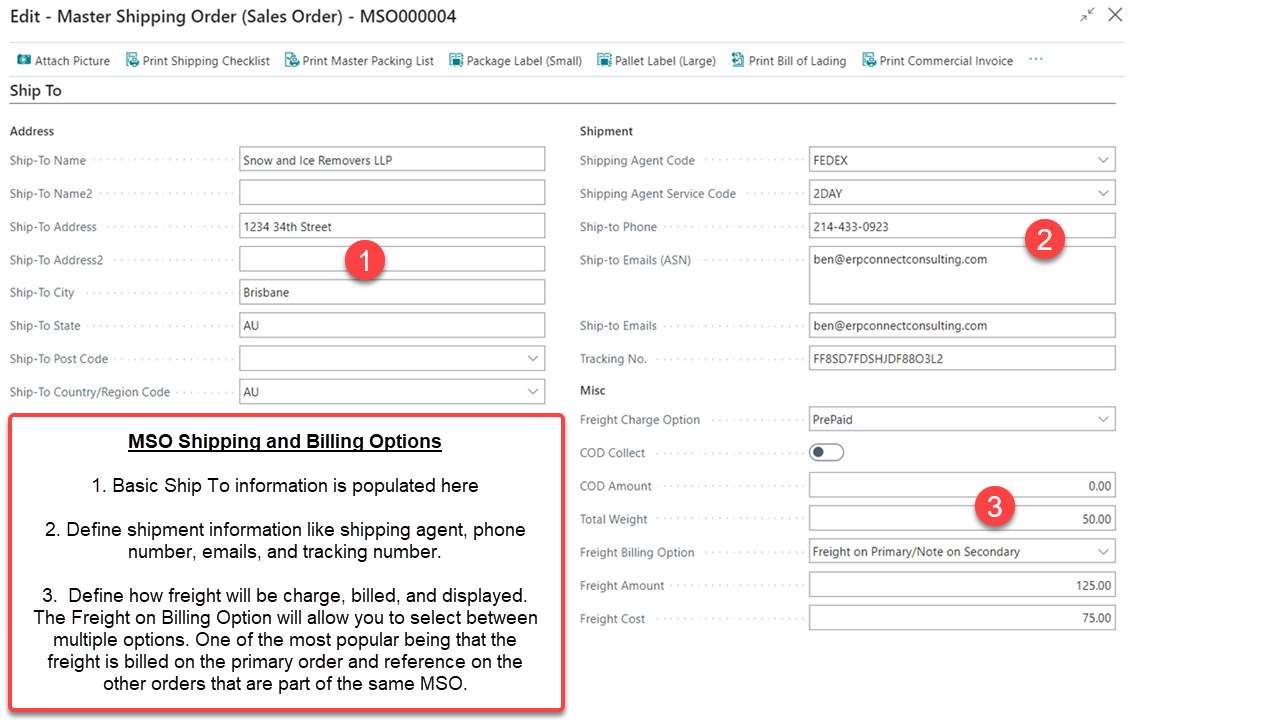
Task: Click the Pallet Label (Large) icon
Action: (x=604, y=61)
